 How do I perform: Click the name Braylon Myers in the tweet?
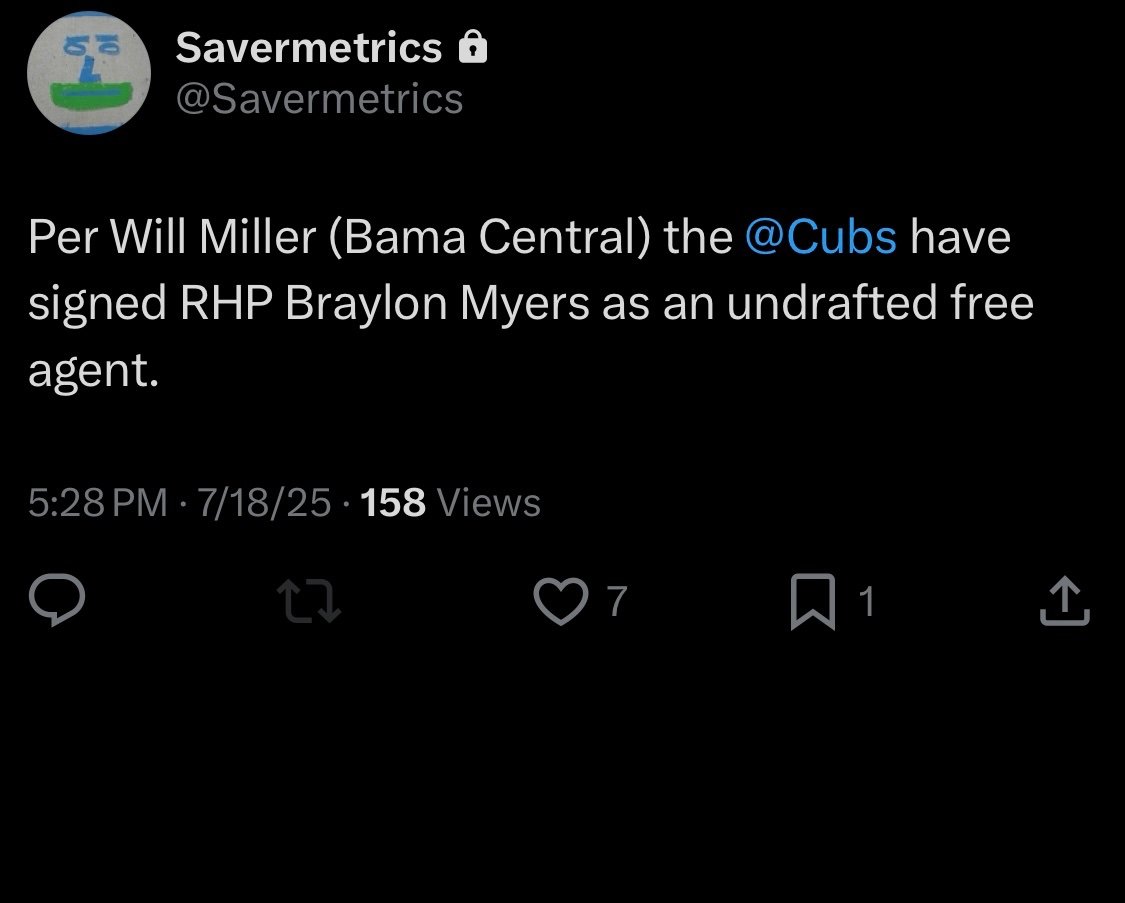[437, 305]
